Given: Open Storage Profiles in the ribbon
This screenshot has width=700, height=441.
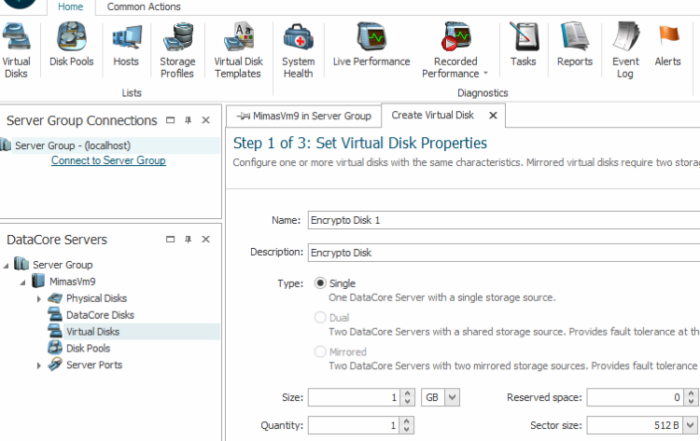Looking at the screenshot, I should click(x=178, y=49).
